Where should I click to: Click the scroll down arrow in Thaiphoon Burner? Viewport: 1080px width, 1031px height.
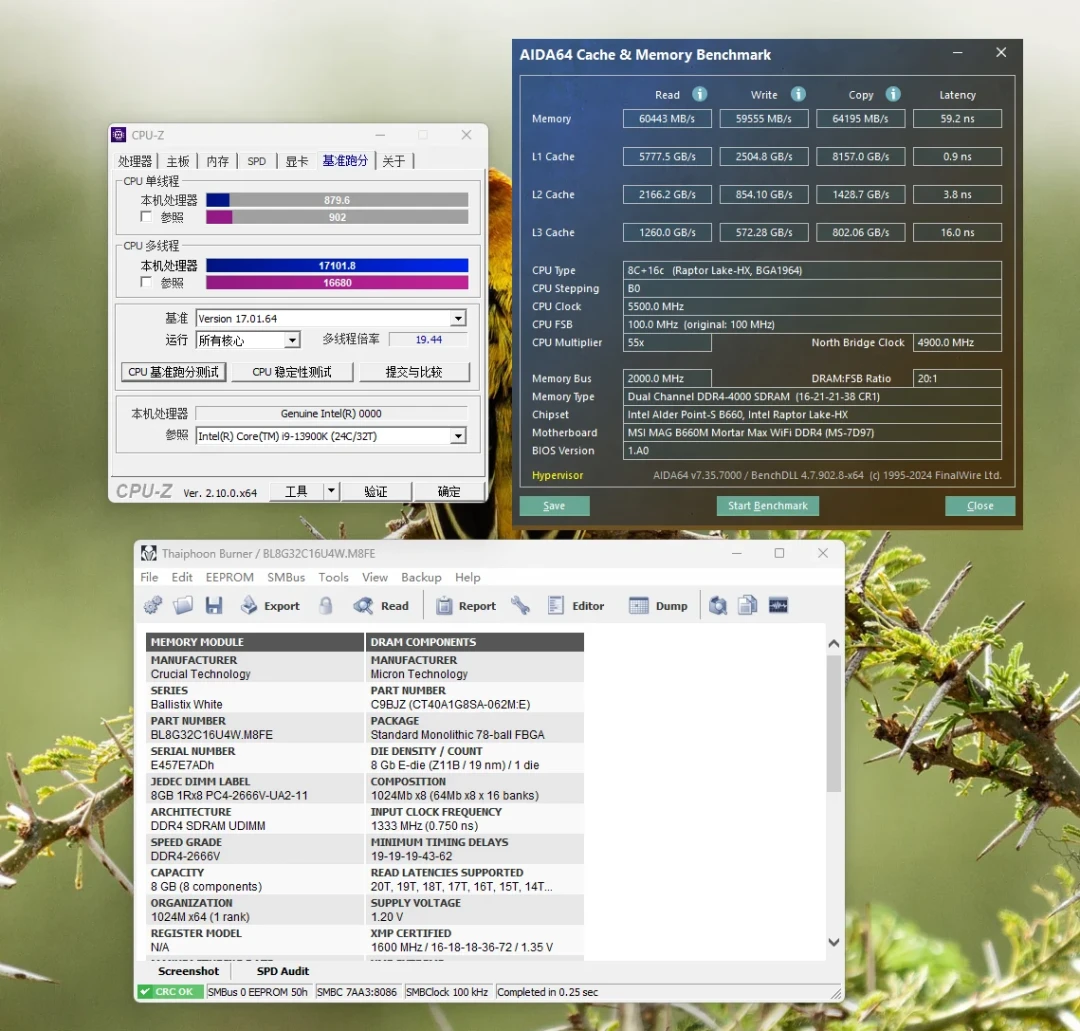tap(833, 941)
